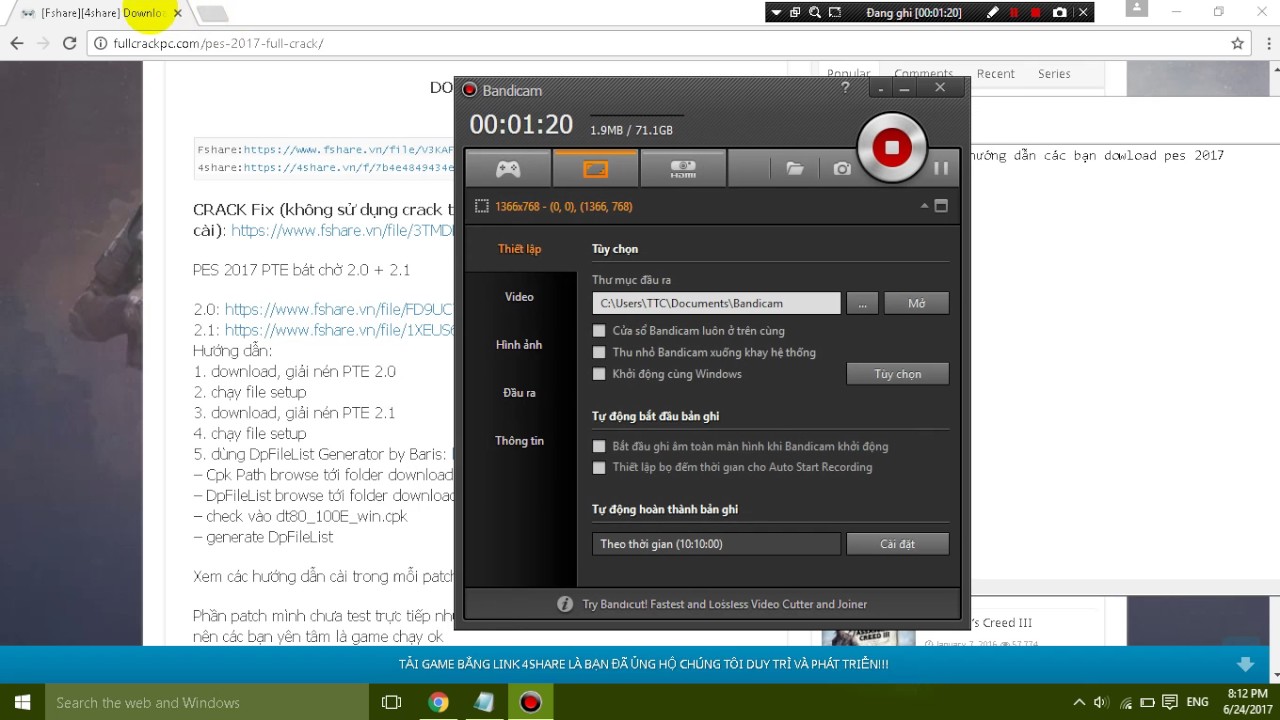Switch to Screen Recording mode

(595, 168)
